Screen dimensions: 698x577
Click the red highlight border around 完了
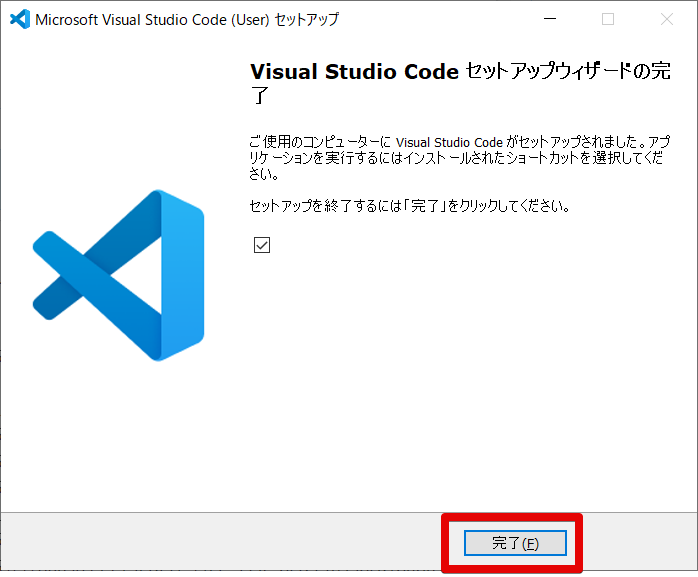[x=445, y=543]
